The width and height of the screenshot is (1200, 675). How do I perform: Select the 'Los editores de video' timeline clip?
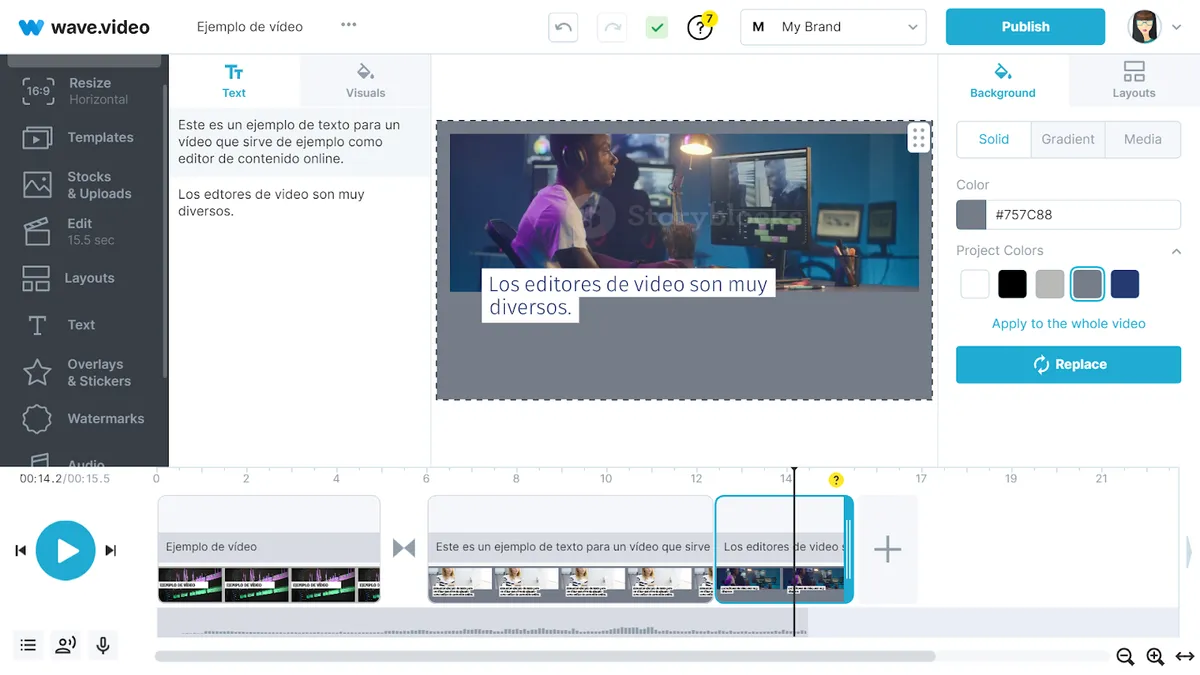(783, 549)
